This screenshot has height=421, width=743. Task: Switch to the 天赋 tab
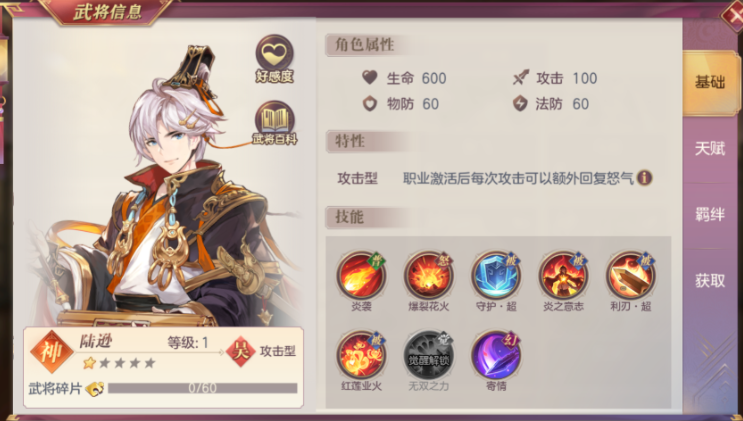click(x=709, y=149)
